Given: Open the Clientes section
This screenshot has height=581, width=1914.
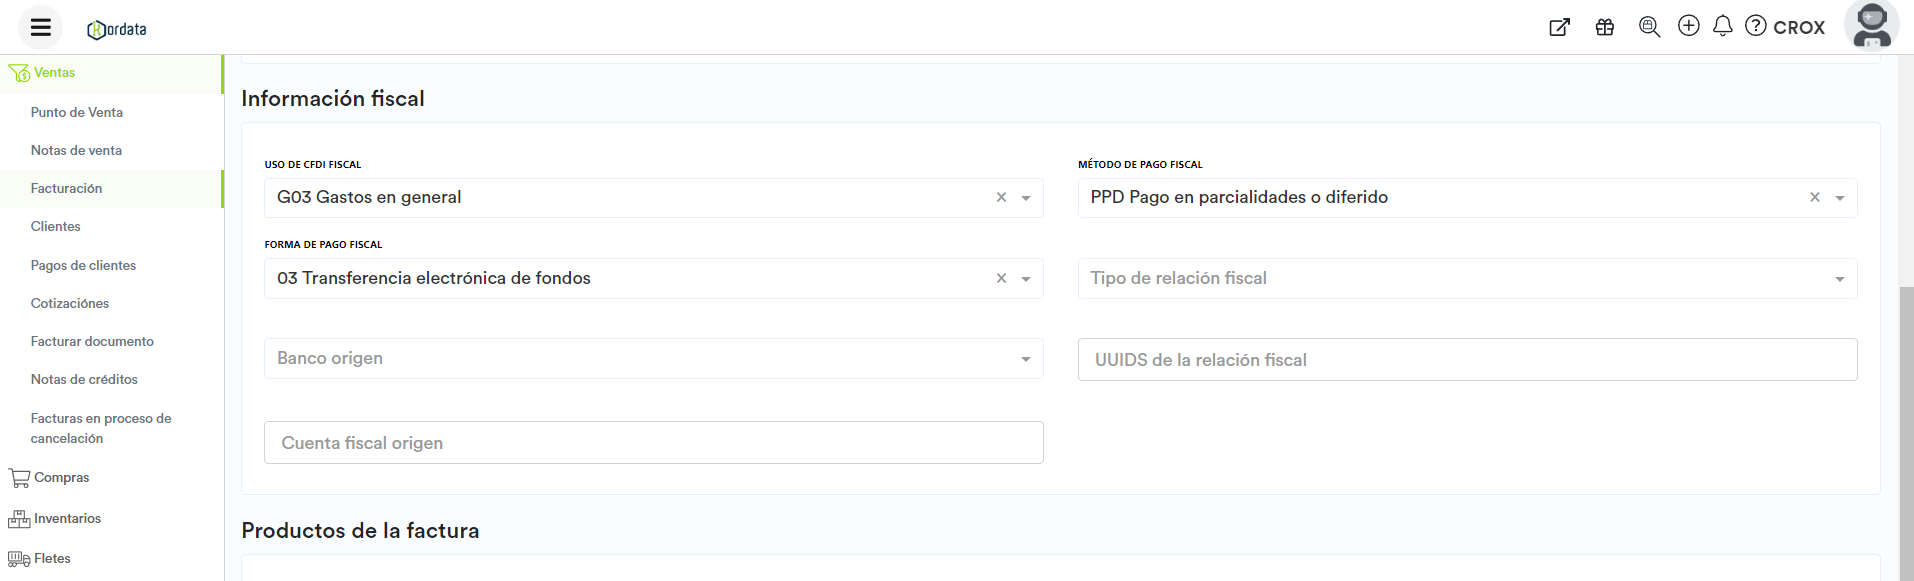Looking at the screenshot, I should [x=56, y=227].
